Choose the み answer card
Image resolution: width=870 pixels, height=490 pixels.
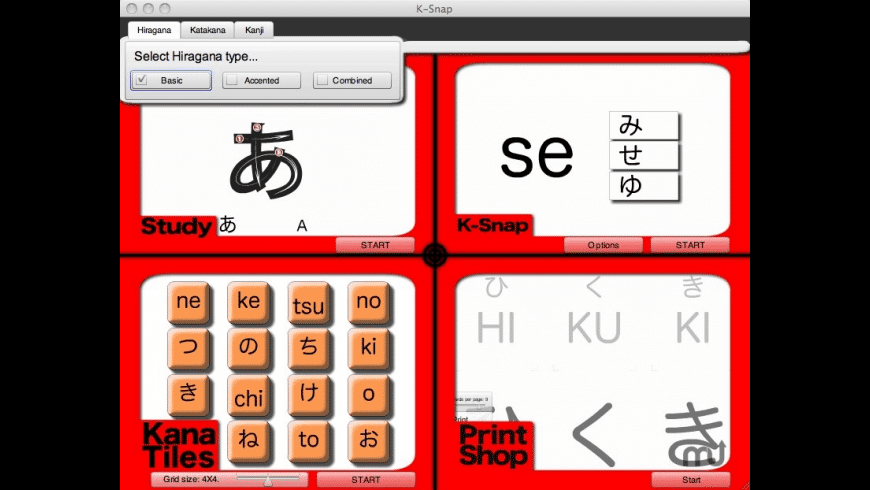(644, 125)
